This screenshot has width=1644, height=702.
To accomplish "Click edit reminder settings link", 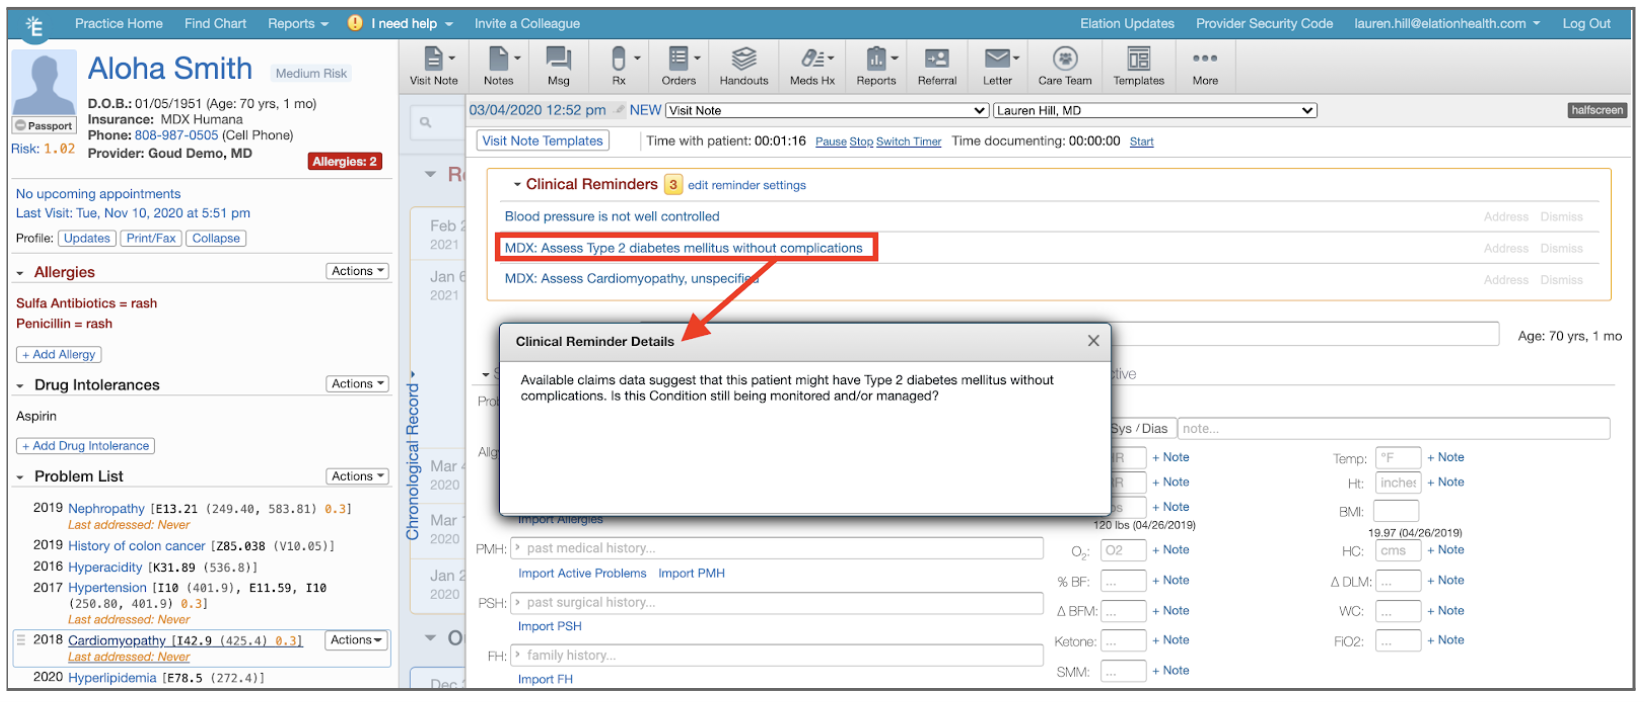I will click(747, 185).
